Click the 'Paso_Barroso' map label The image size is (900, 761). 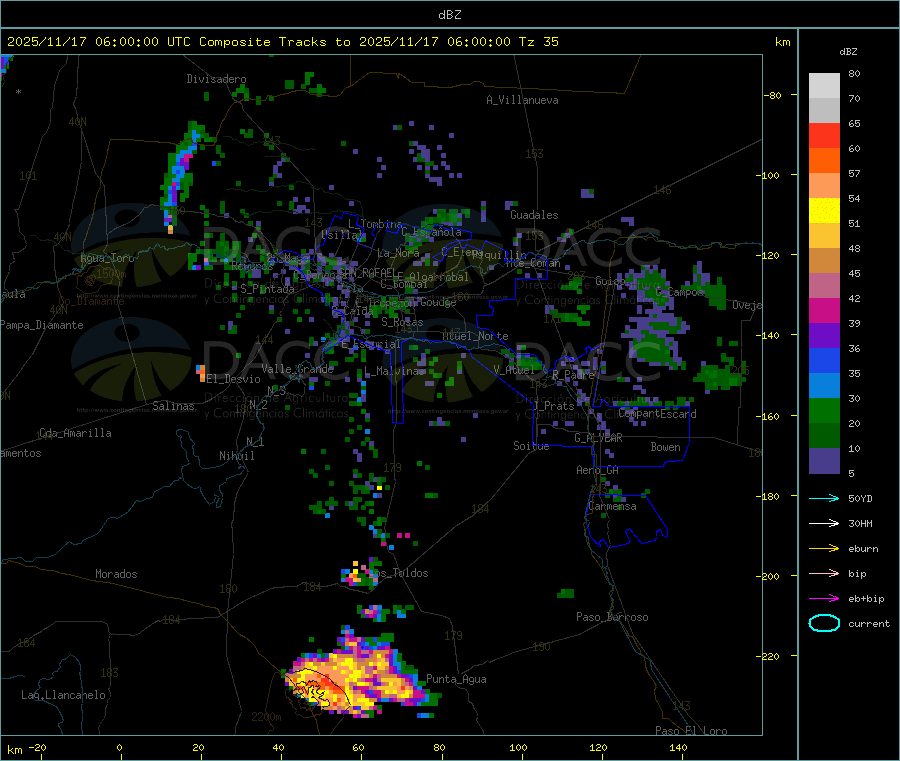click(x=612, y=617)
